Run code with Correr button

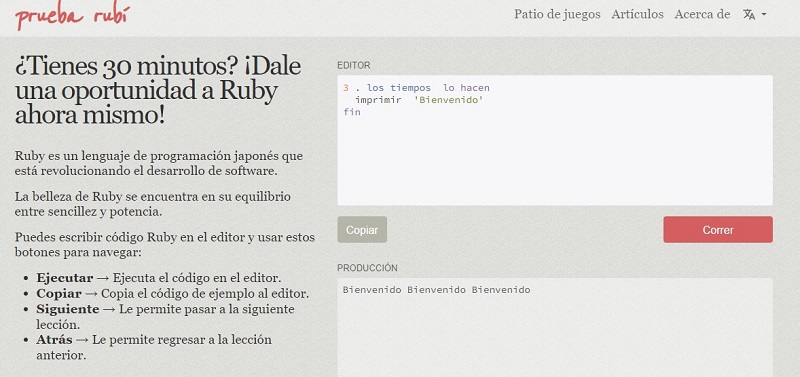(718, 230)
